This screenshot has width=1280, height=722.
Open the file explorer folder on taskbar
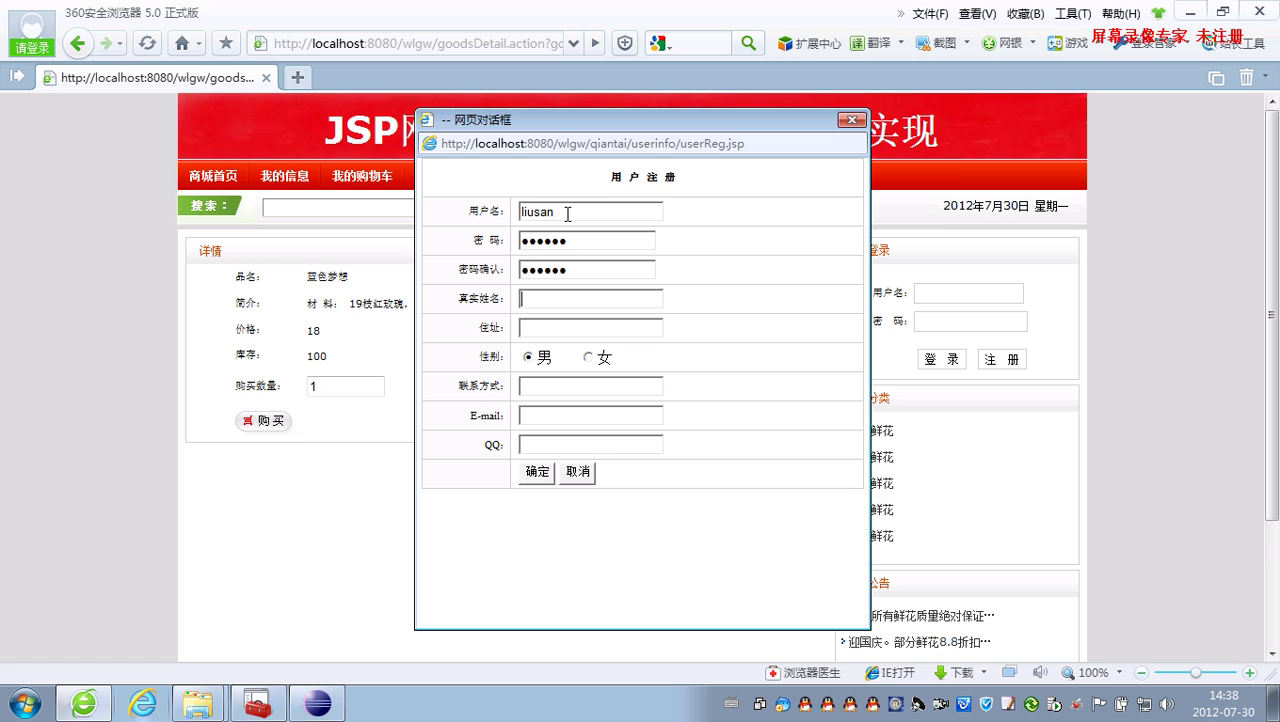[x=199, y=703]
